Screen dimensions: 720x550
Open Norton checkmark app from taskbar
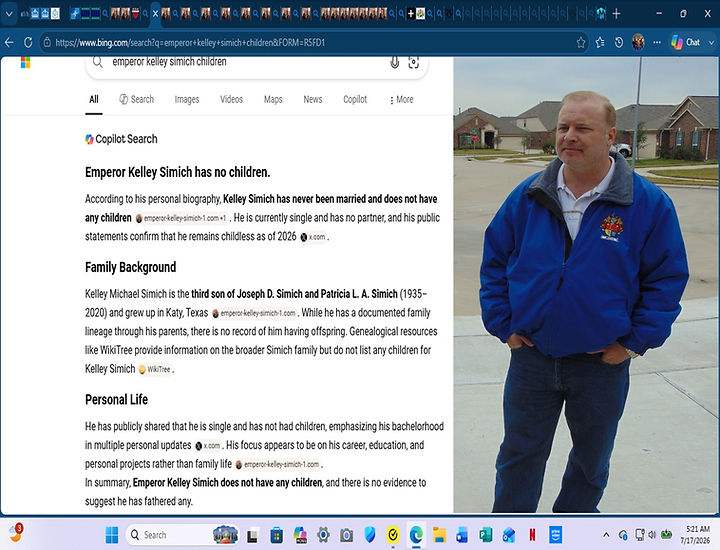[x=393, y=535]
